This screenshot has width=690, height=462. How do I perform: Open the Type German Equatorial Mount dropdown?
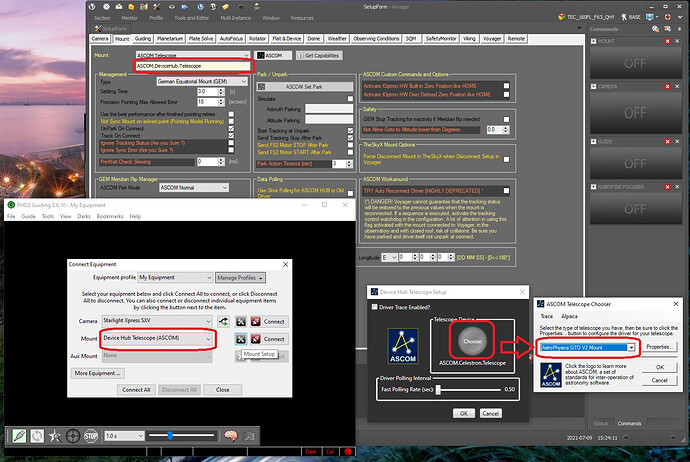click(202, 81)
